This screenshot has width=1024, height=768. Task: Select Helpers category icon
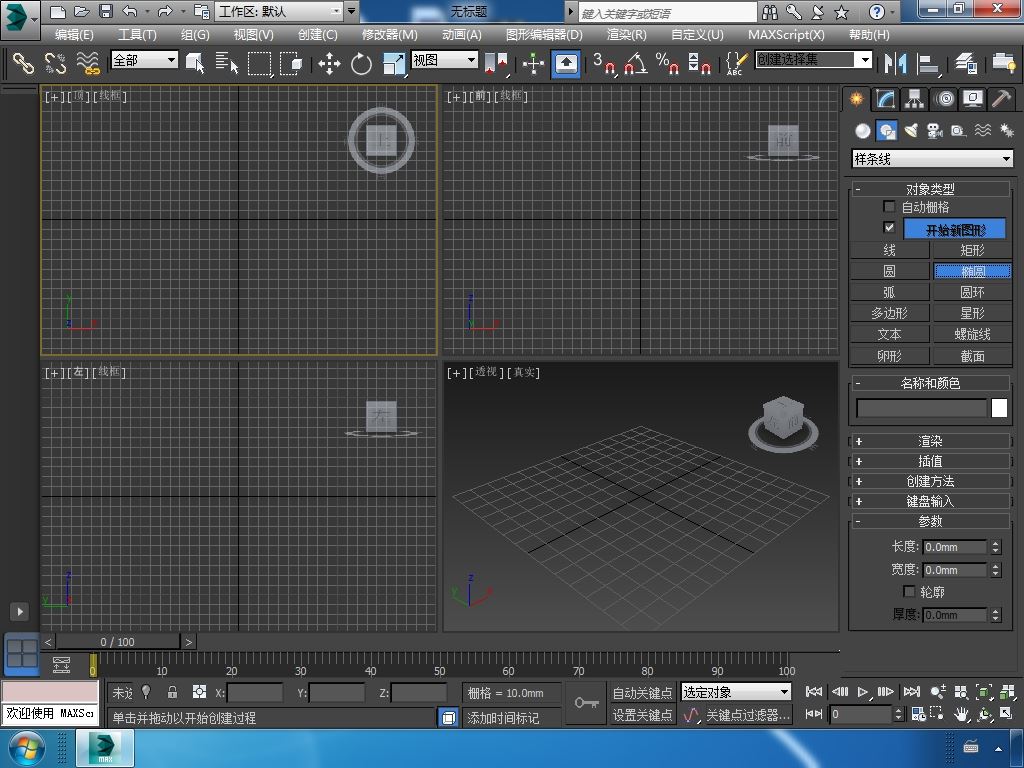958,131
